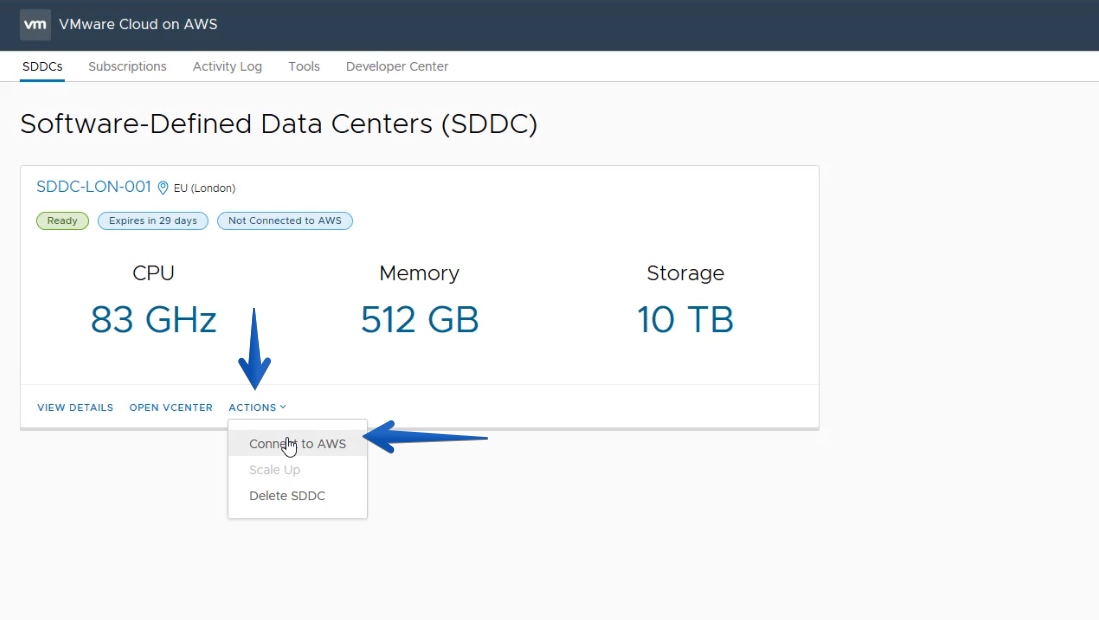Click the 512 GB Memory value

(x=419, y=320)
